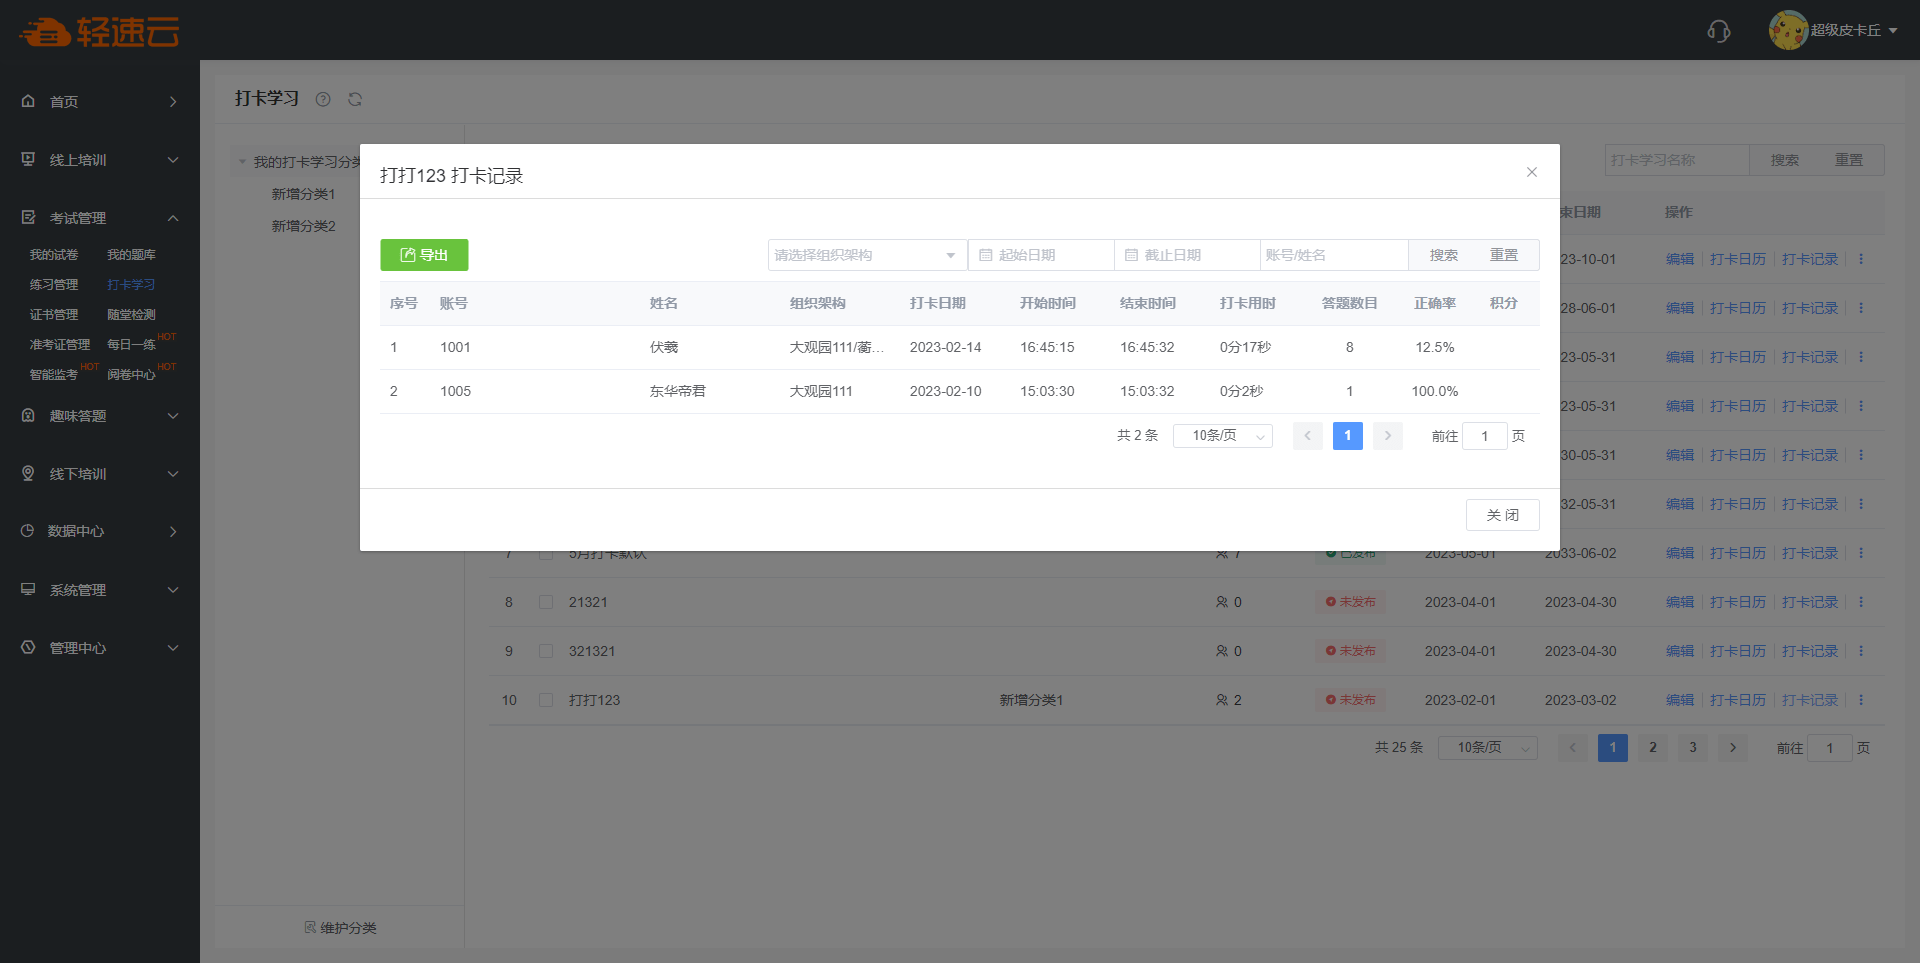Open the 请选择组织架构 dropdown
Screen dimensions: 1920x963
[x=866, y=255]
